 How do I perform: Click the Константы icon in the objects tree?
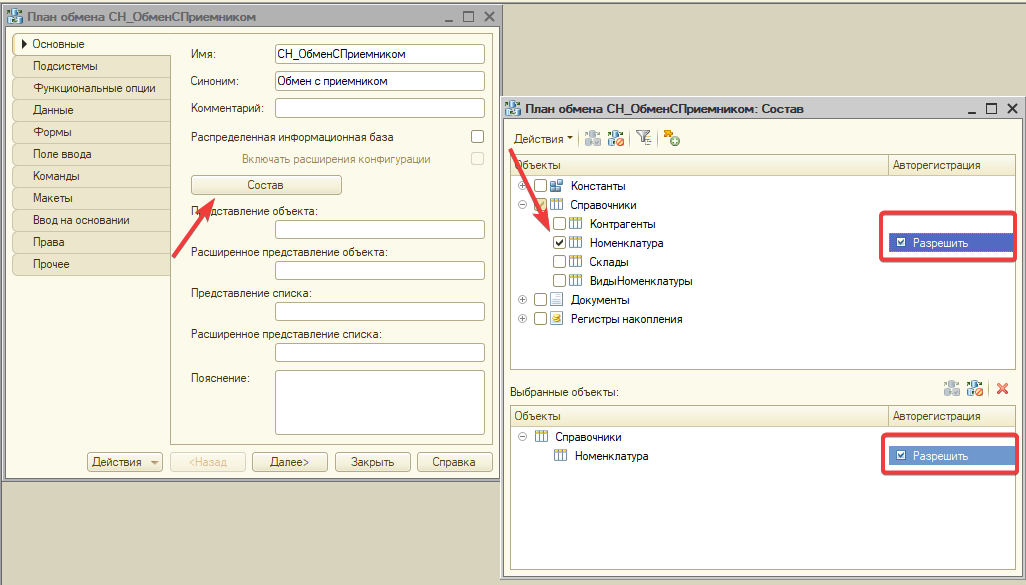pyautogui.click(x=557, y=186)
